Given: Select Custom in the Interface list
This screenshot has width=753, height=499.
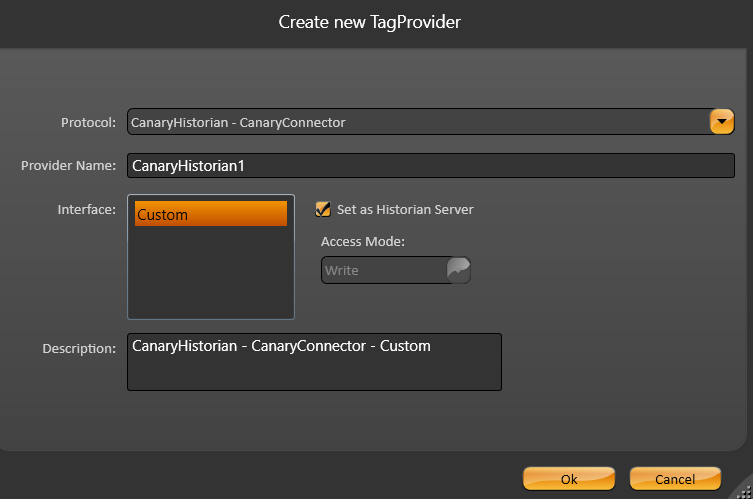Looking at the screenshot, I should click(x=211, y=214).
